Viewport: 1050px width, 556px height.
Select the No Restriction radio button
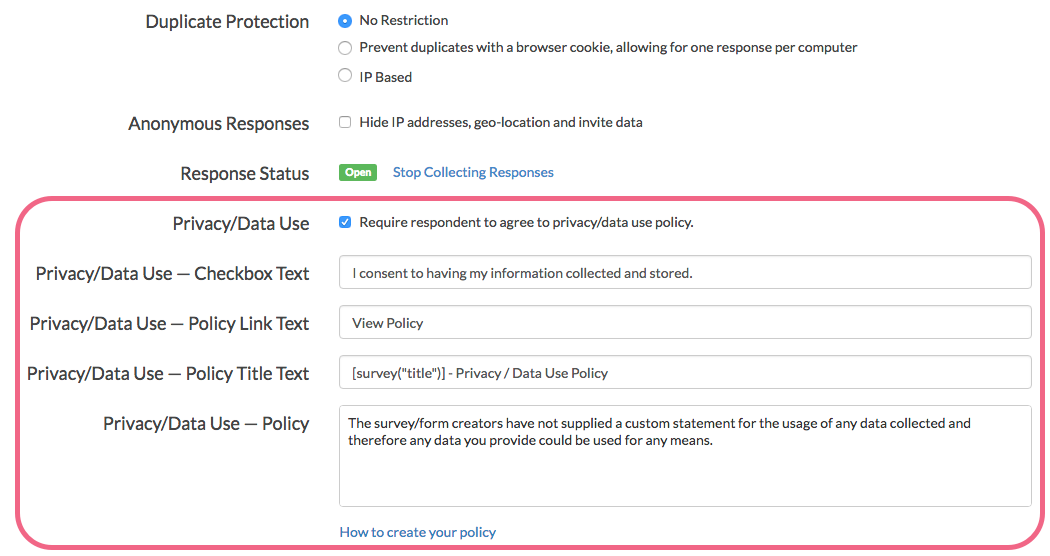coord(345,20)
